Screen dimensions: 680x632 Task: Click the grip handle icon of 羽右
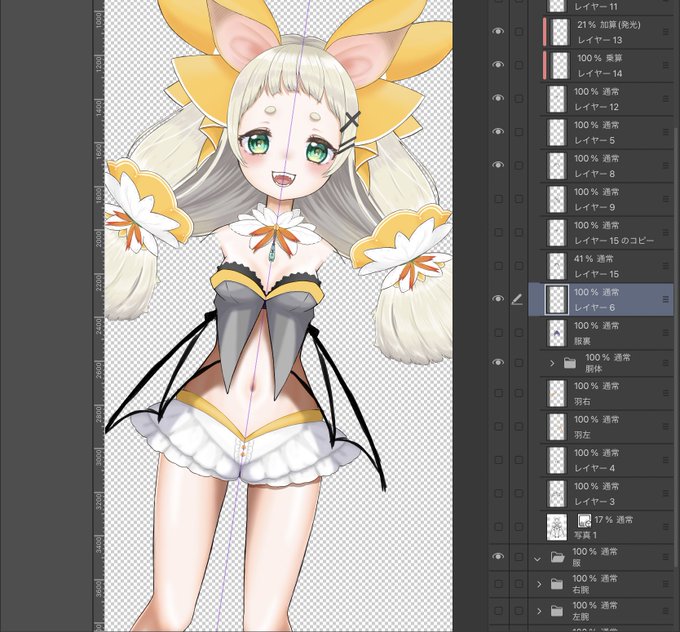[x=666, y=393]
